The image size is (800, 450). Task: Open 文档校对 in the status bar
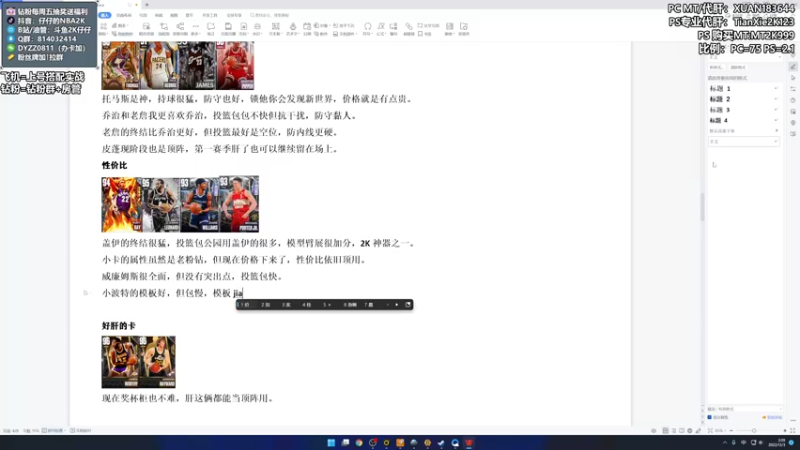pyautogui.click(x=81, y=431)
